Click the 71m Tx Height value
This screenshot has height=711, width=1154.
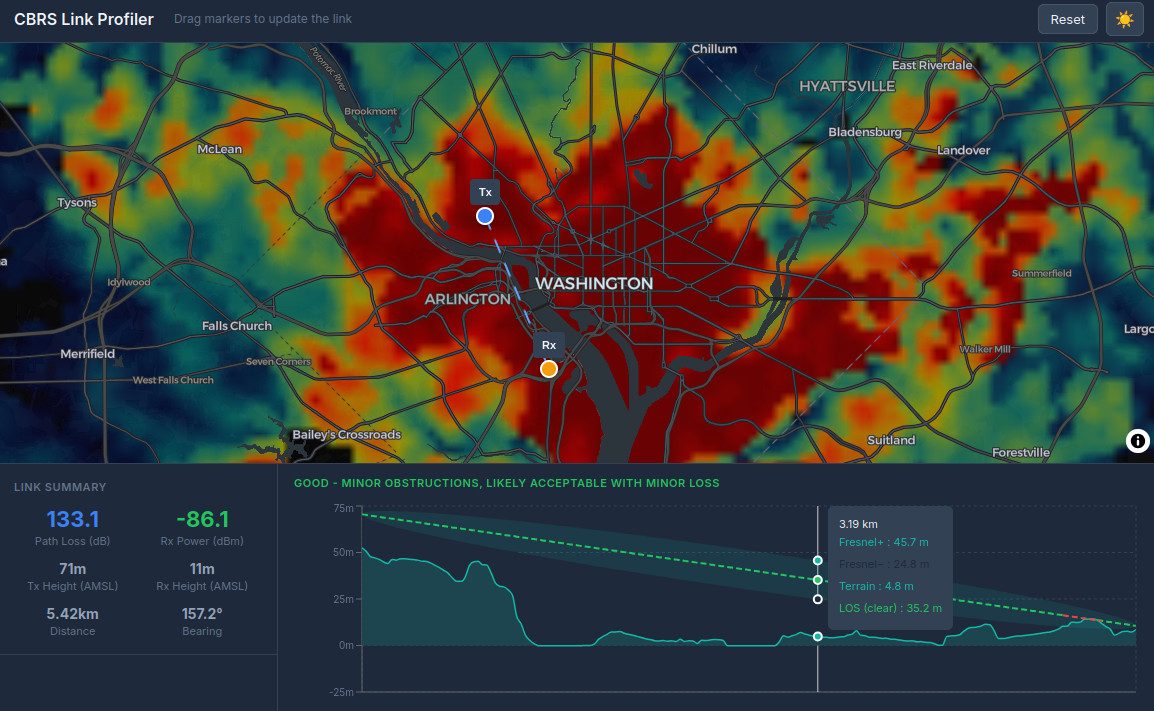coord(73,569)
